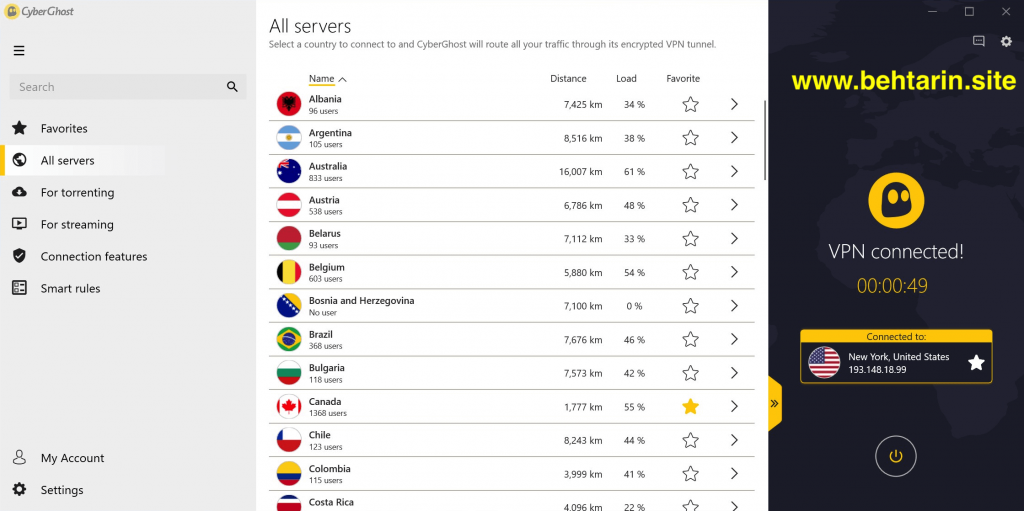1024x511 pixels.
Task: Collapse the server panel with double arrow
Action: (x=775, y=403)
